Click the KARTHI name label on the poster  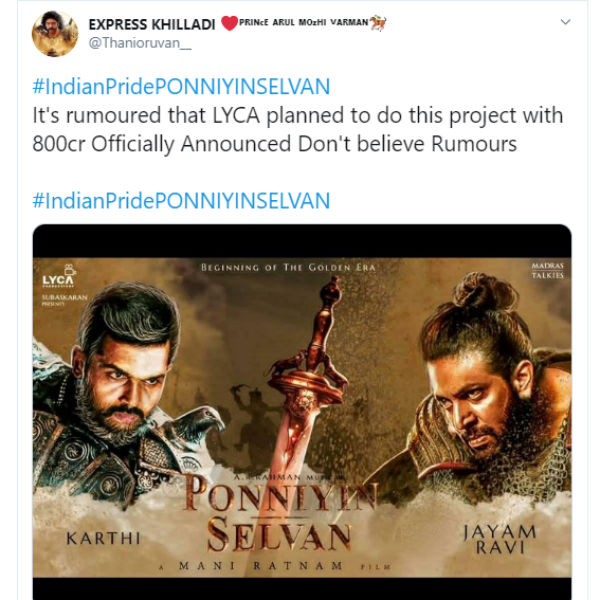(x=99, y=540)
